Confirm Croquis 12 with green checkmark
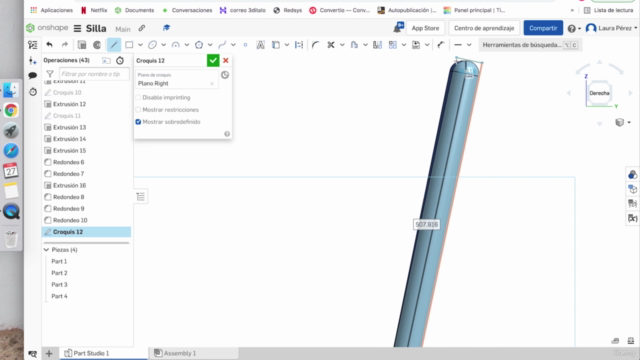Screen dimensions: 640x360 tap(213, 60)
